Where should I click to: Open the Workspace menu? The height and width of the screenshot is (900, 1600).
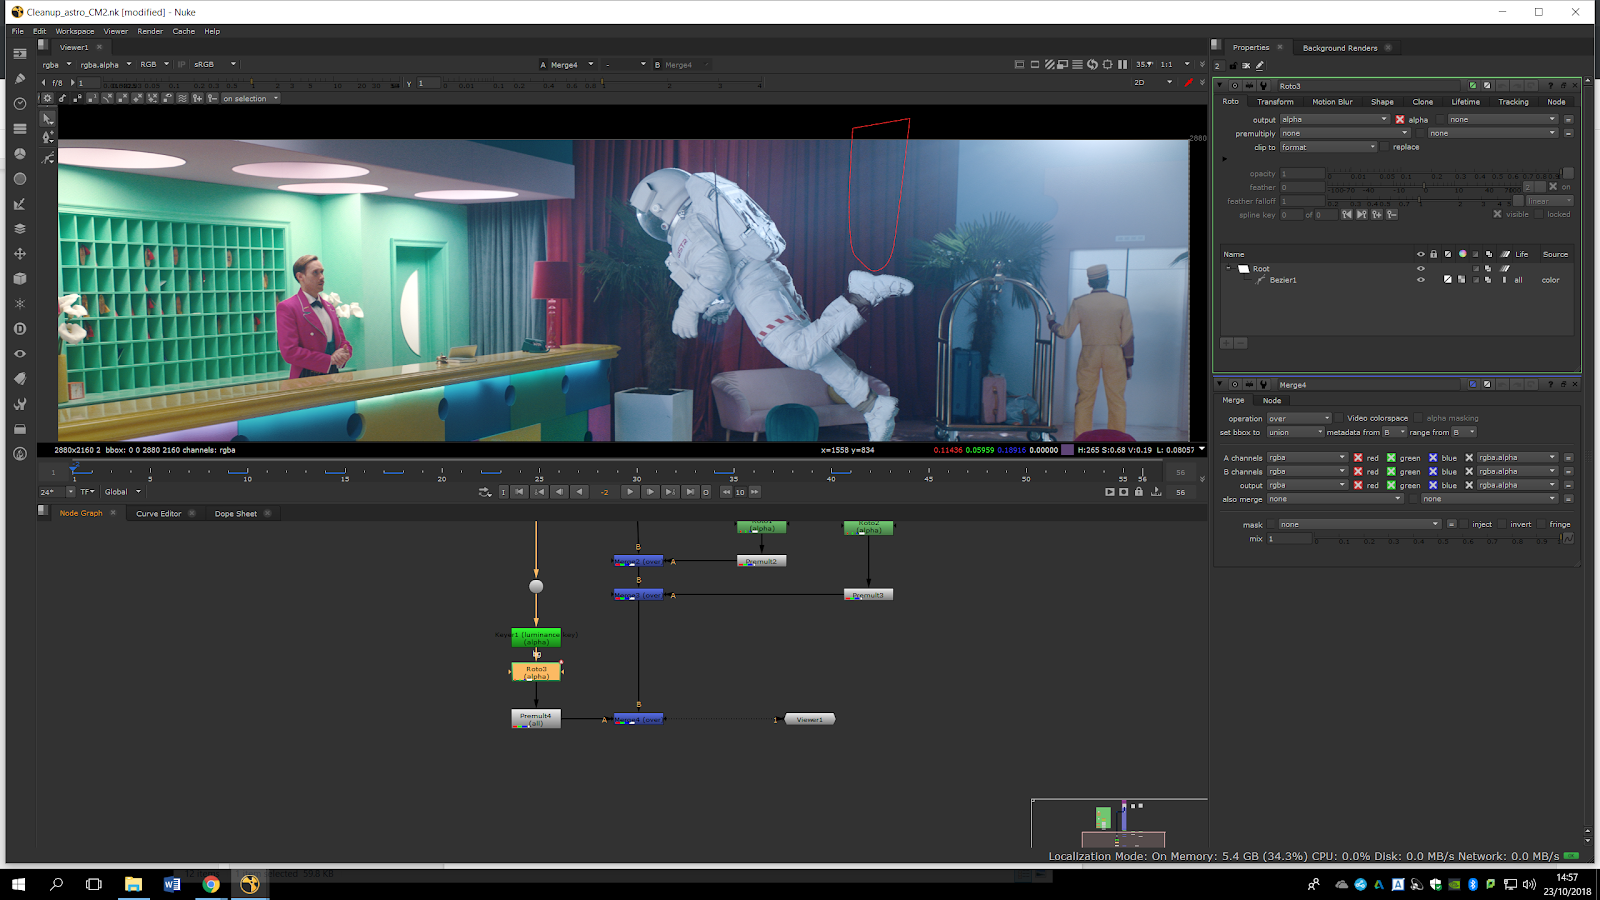pos(75,31)
